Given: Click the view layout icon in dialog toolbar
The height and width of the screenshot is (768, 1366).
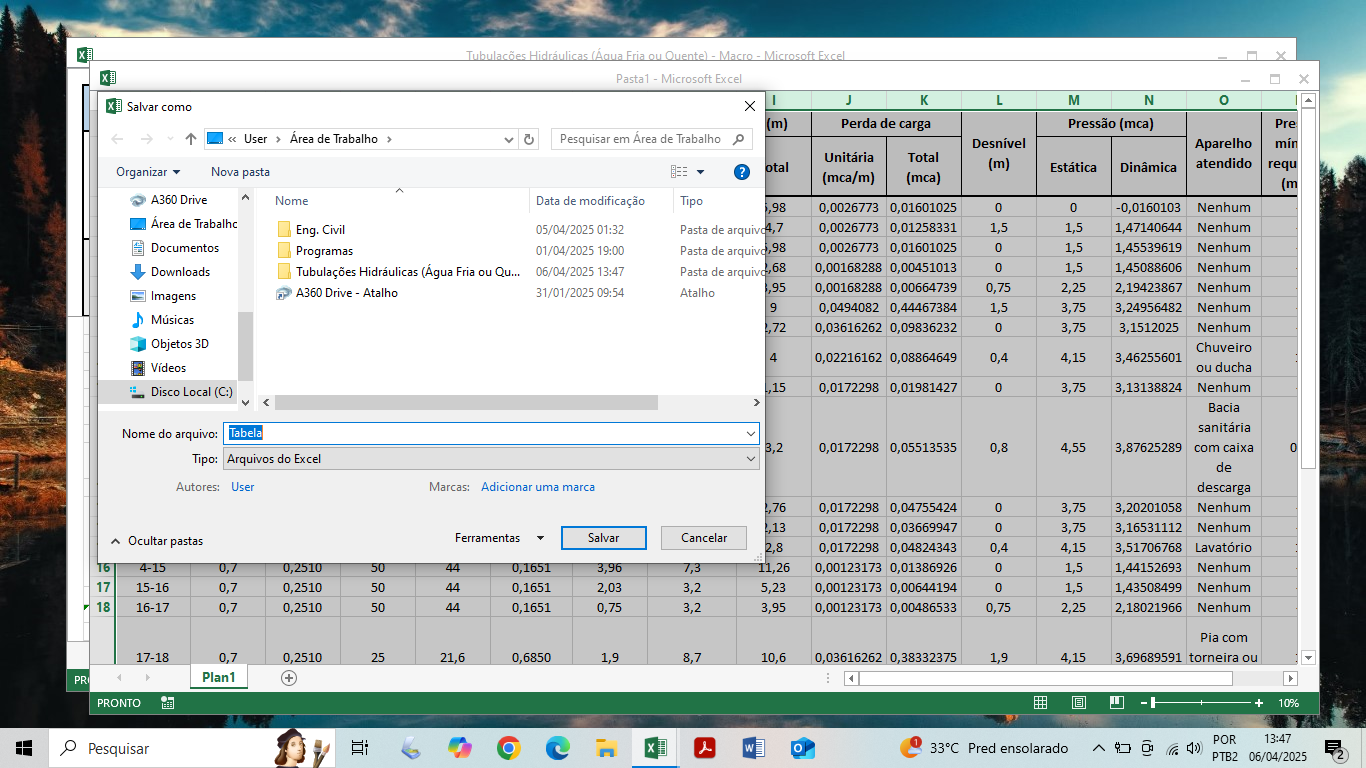Looking at the screenshot, I should 680,172.
